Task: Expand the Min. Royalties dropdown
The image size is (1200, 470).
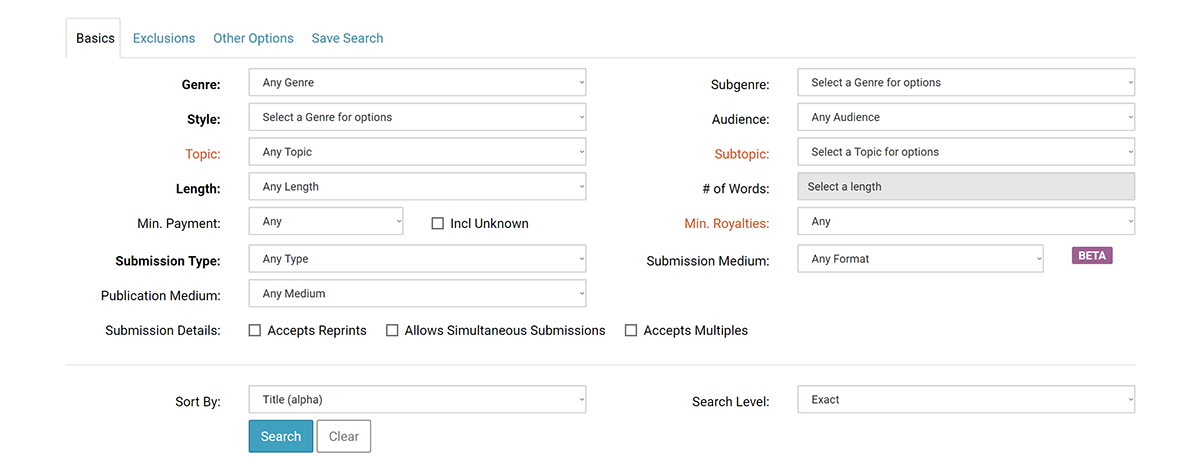Action: 966,222
